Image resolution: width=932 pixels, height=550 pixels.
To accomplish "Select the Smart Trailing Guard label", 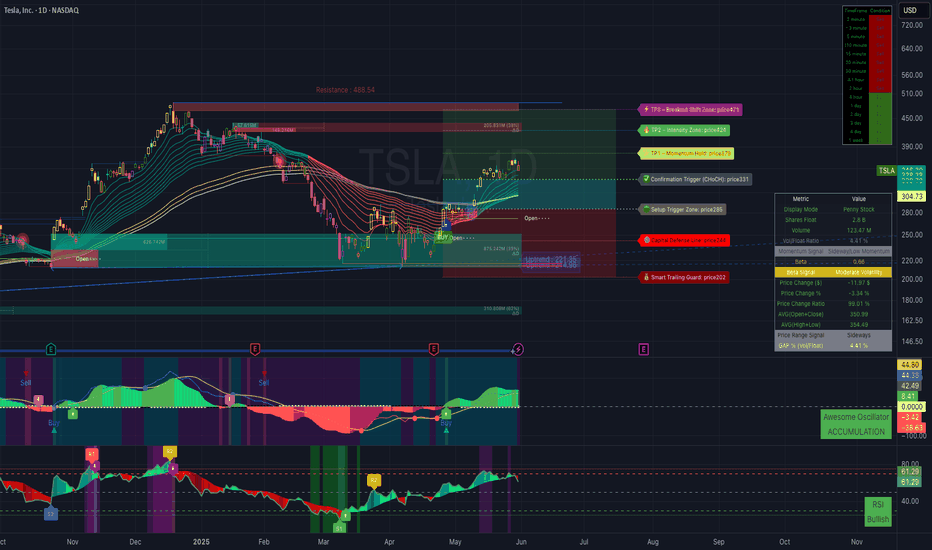I will [x=684, y=277].
